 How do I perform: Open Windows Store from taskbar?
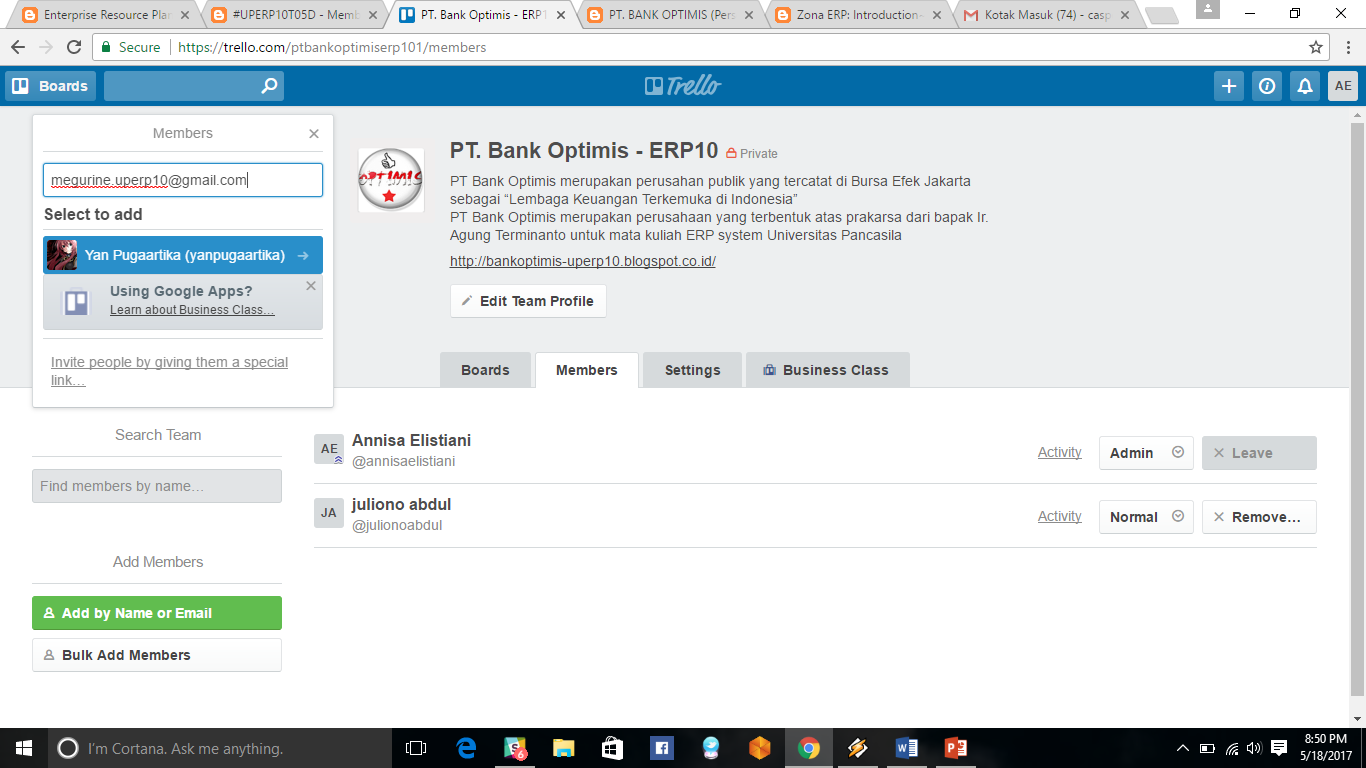pyautogui.click(x=613, y=748)
